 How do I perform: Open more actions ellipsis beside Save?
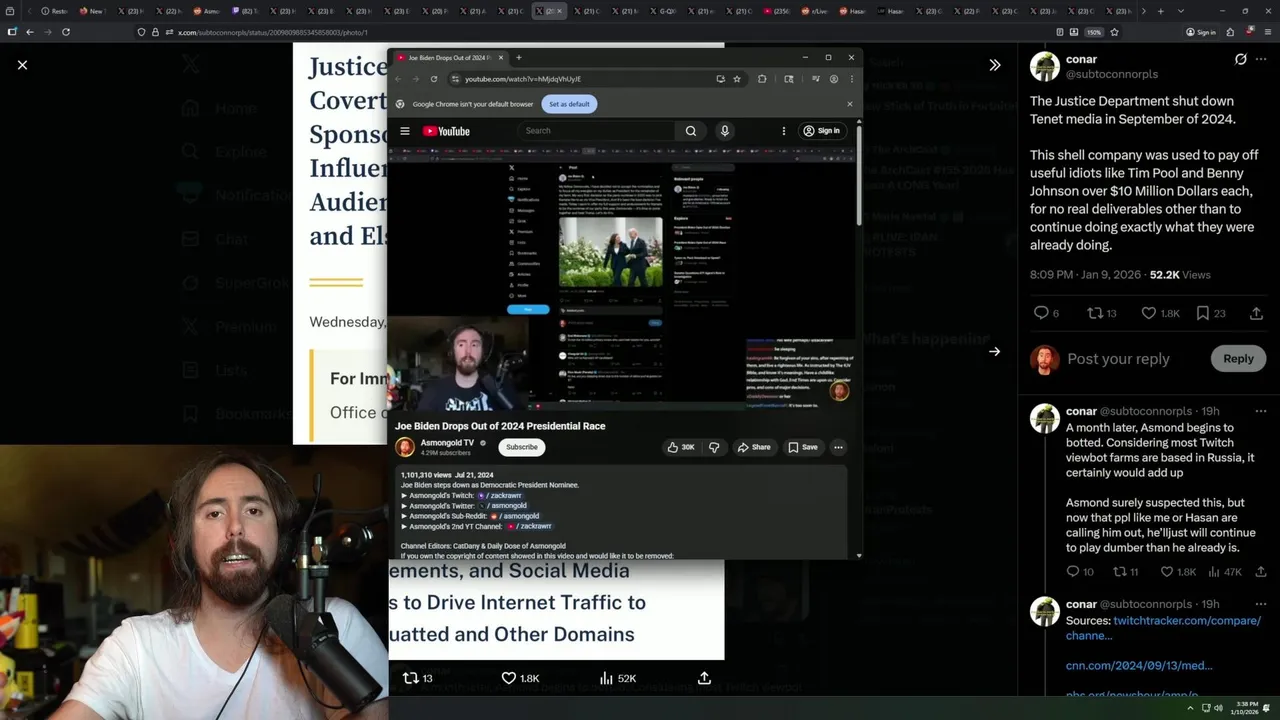tap(838, 447)
